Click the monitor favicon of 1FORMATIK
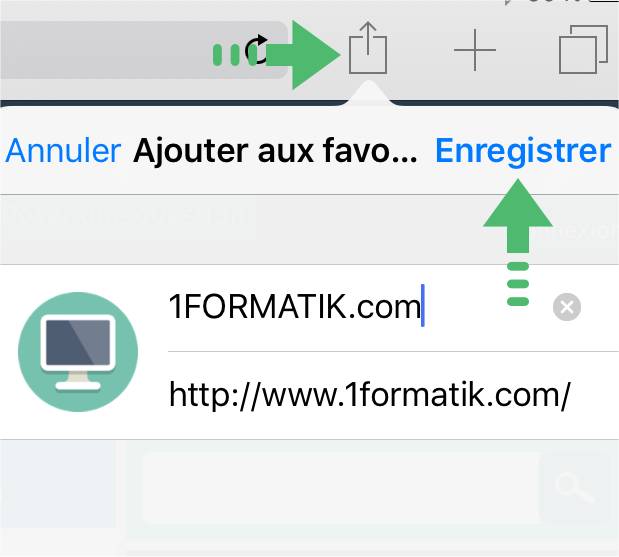 78,352
